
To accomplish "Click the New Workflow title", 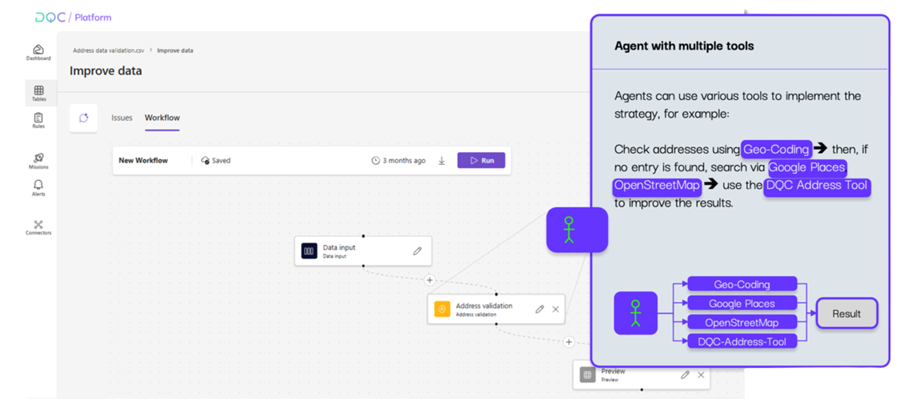I will pos(143,161).
